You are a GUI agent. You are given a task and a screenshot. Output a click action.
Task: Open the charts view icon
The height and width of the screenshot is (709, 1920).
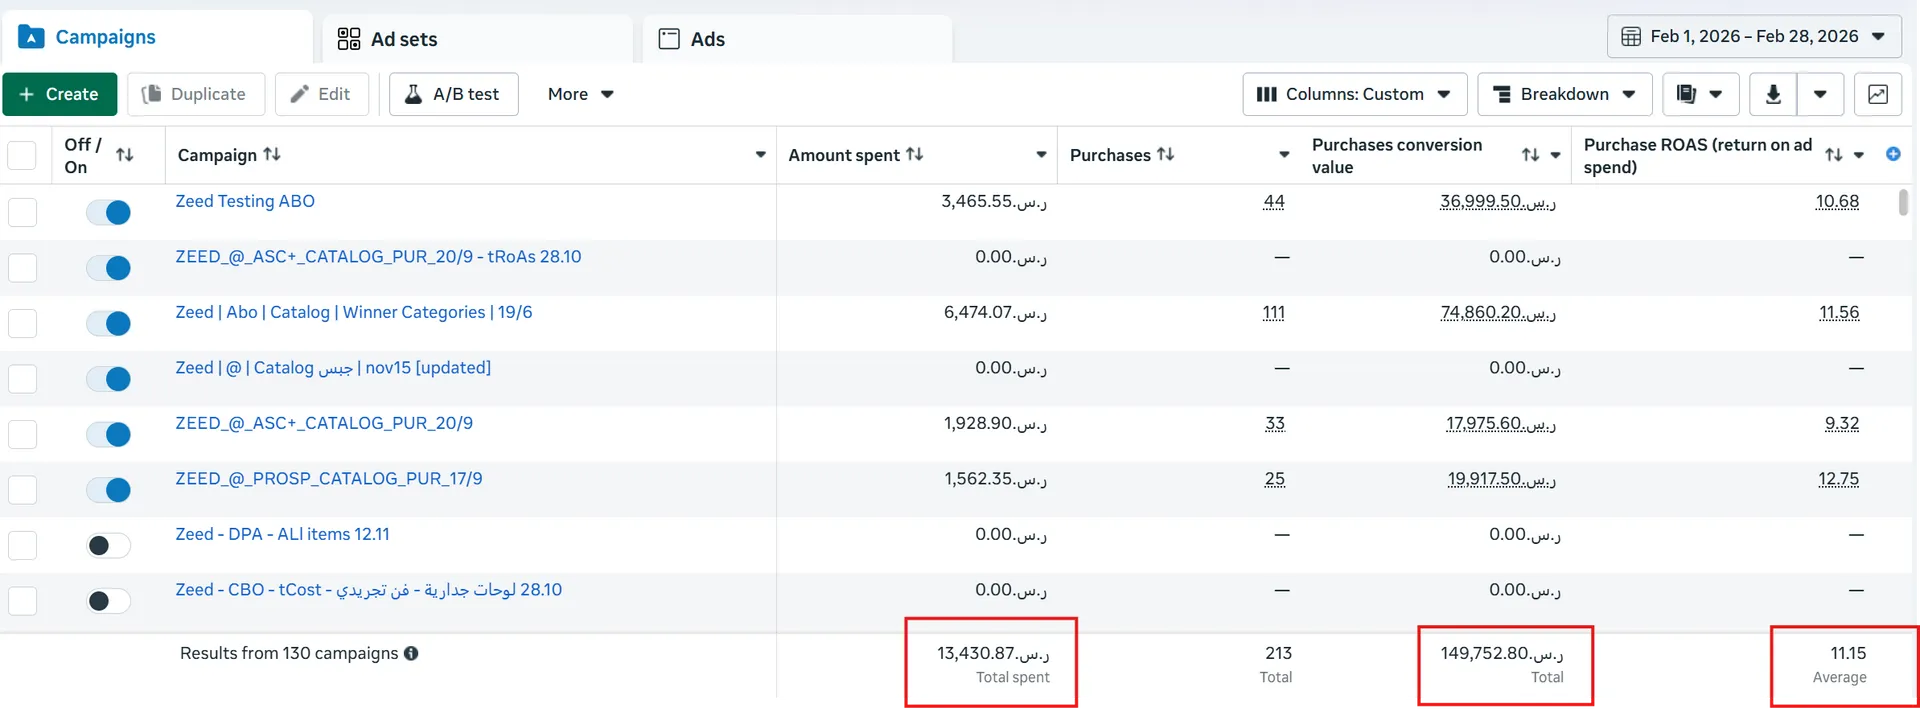[x=1878, y=94]
